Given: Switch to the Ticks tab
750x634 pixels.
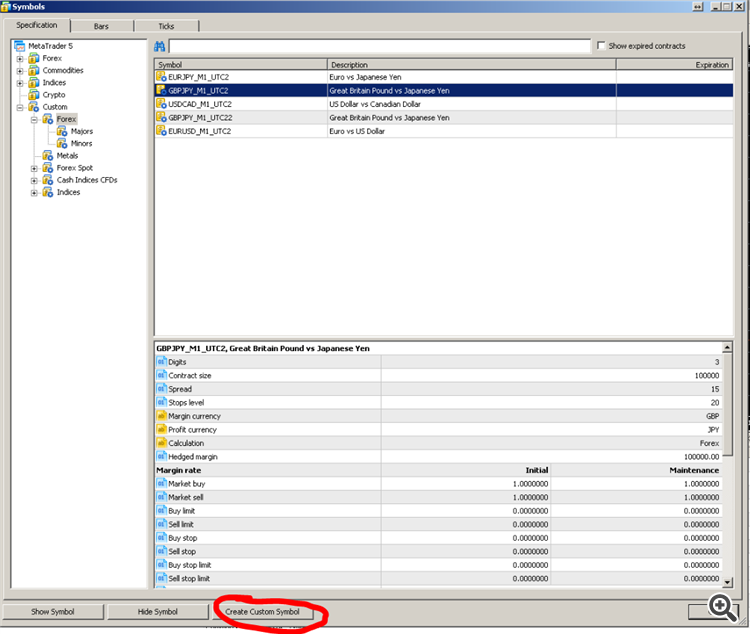Looking at the screenshot, I should click(166, 26).
